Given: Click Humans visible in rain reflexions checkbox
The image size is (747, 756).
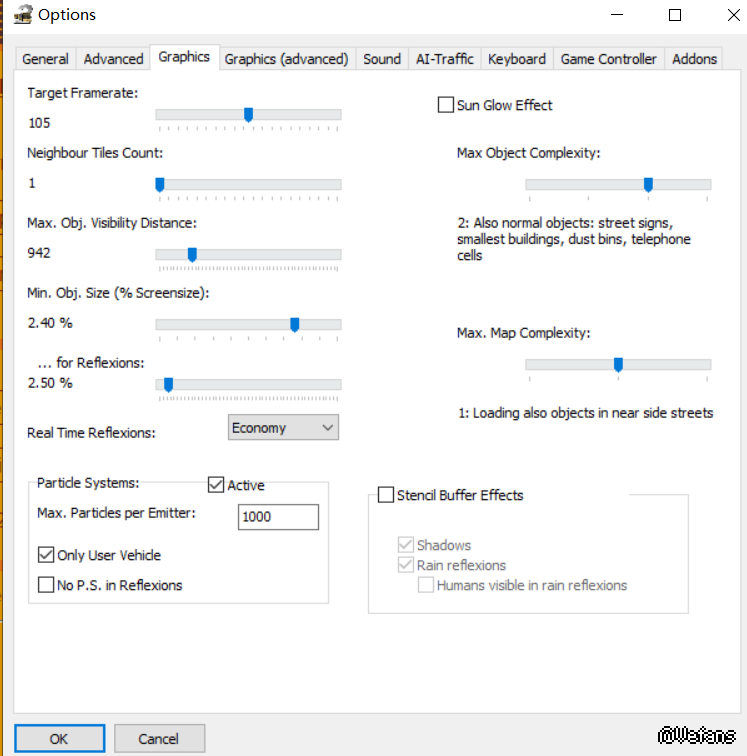Looking at the screenshot, I should tap(425, 585).
